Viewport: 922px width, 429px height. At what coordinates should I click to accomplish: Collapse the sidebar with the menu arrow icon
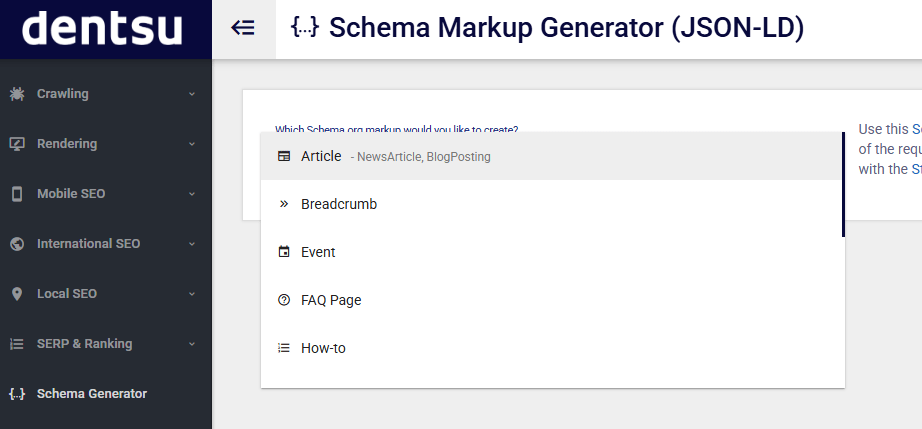pos(243,28)
